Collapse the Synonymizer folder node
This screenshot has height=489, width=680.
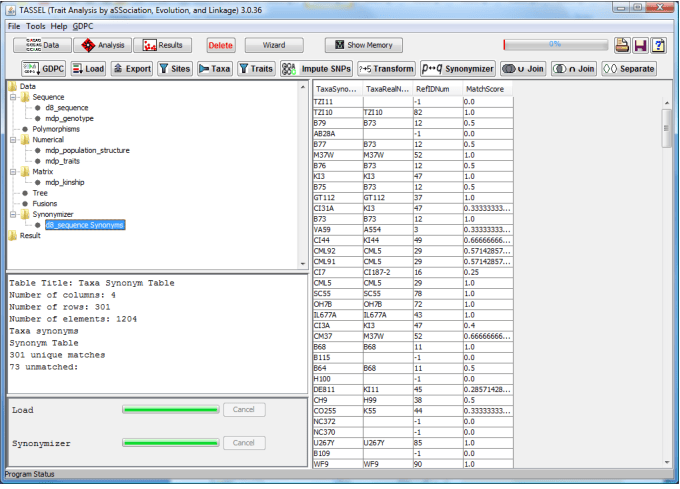13,214
